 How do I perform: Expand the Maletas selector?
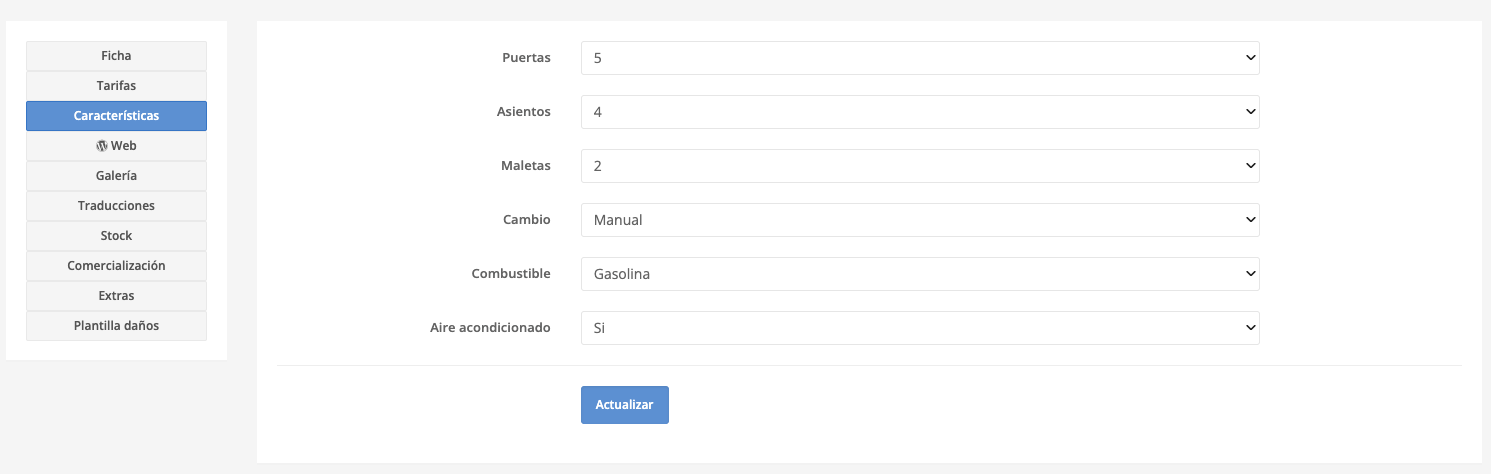click(920, 166)
